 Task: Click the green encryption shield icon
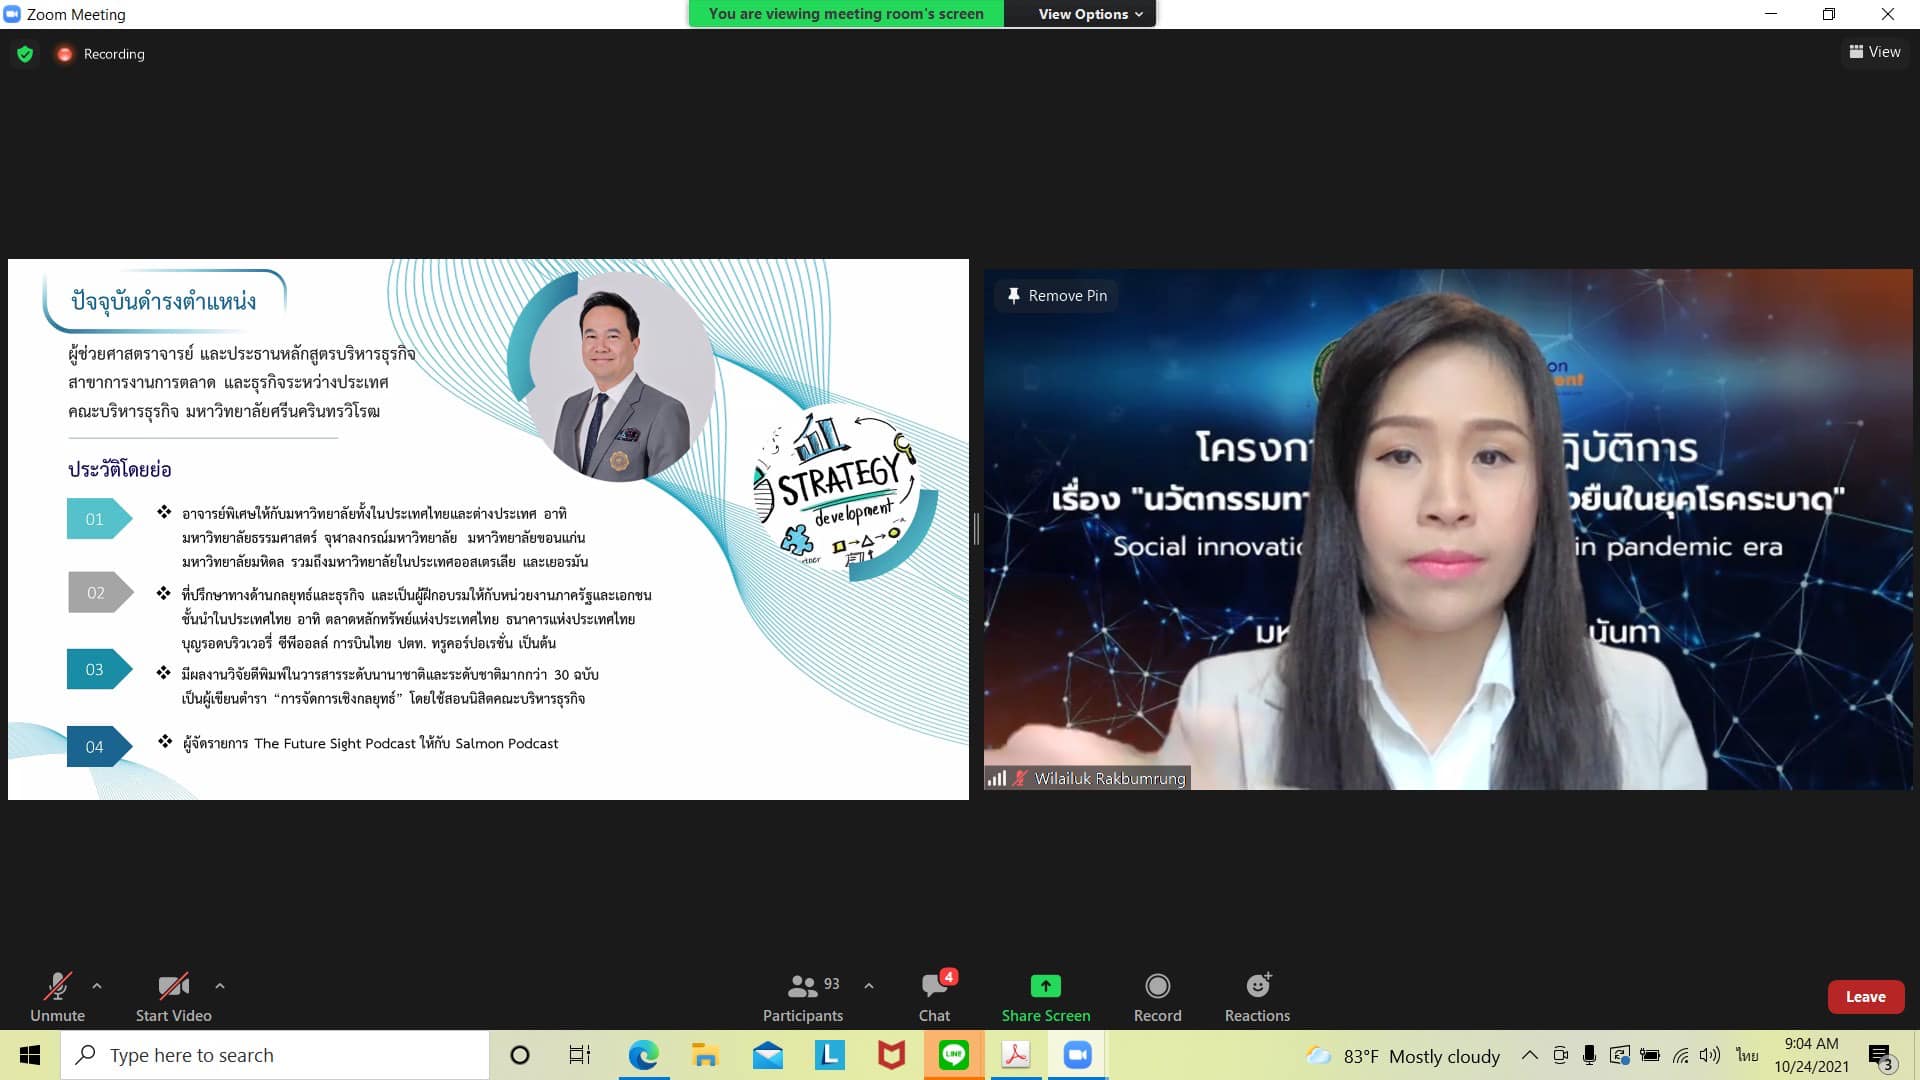(x=25, y=54)
